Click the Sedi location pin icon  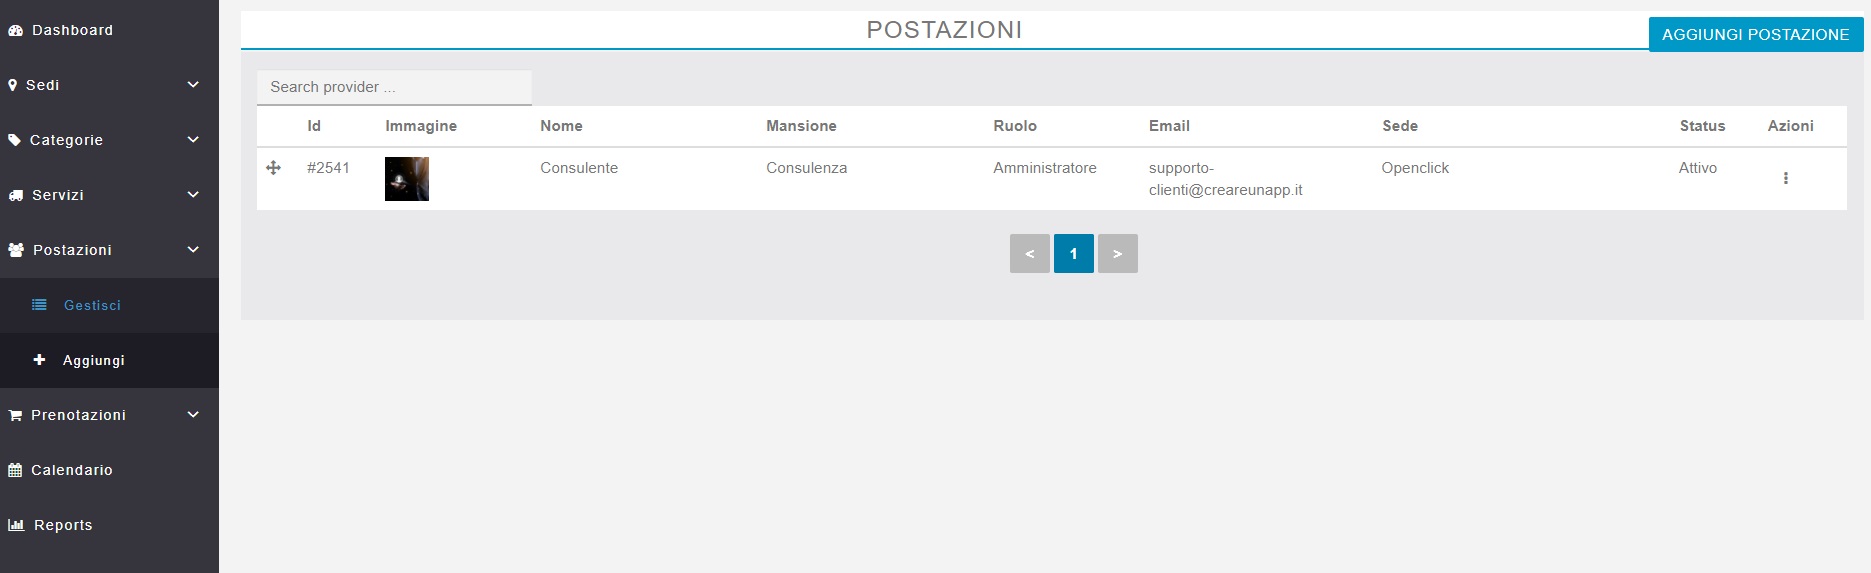13,86
